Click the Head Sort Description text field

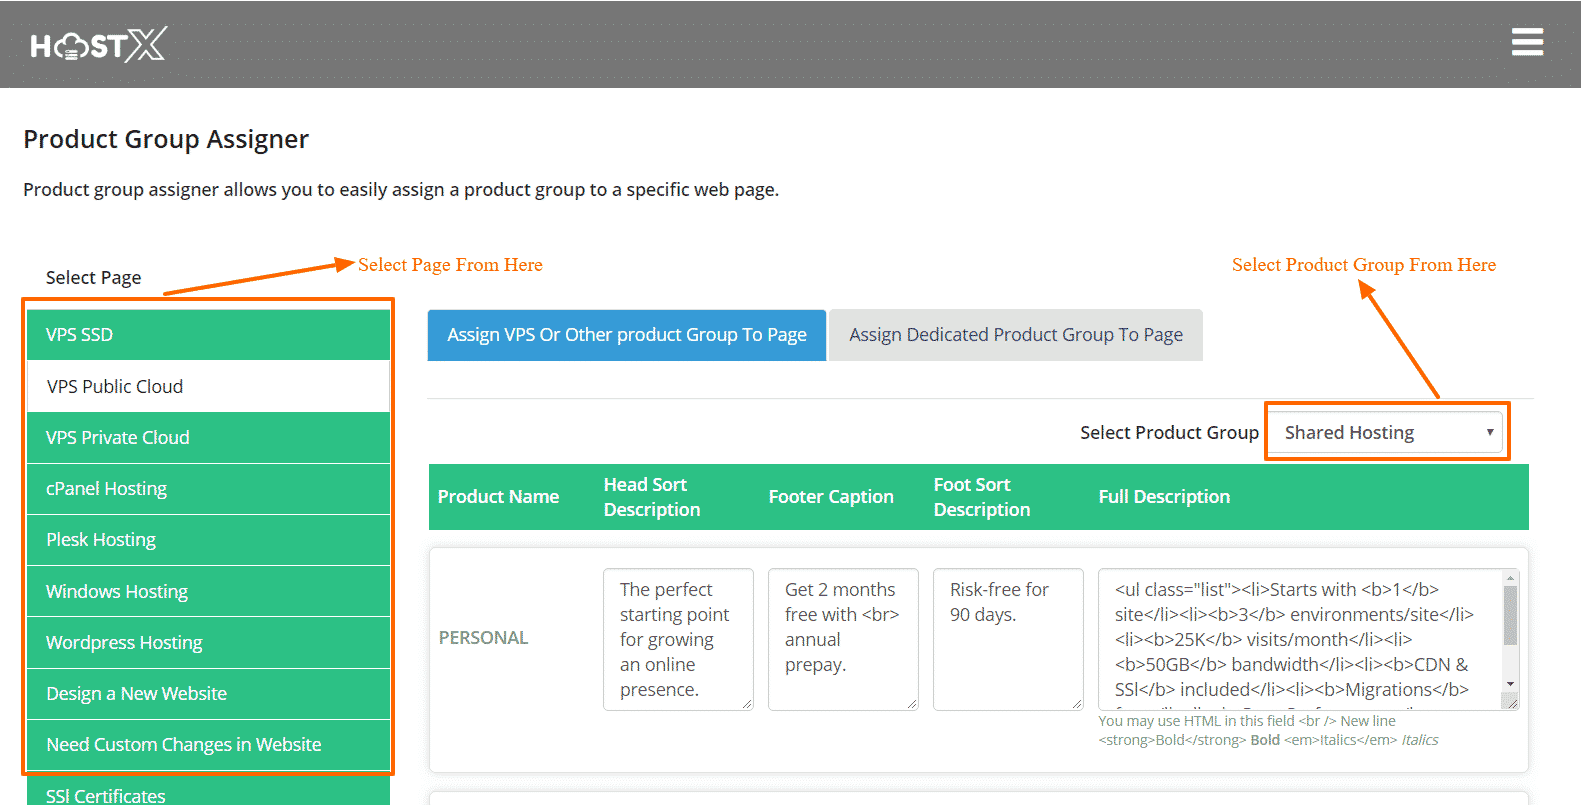[677, 639]
